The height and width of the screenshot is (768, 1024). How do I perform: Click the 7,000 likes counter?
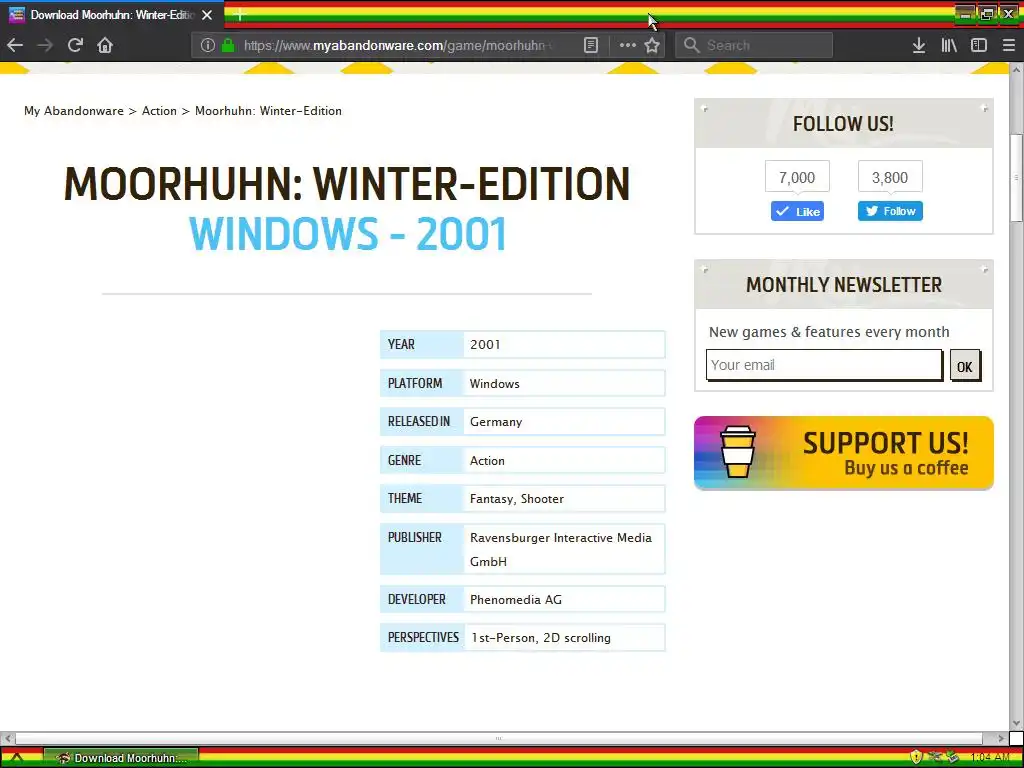(x=797, y=177)
